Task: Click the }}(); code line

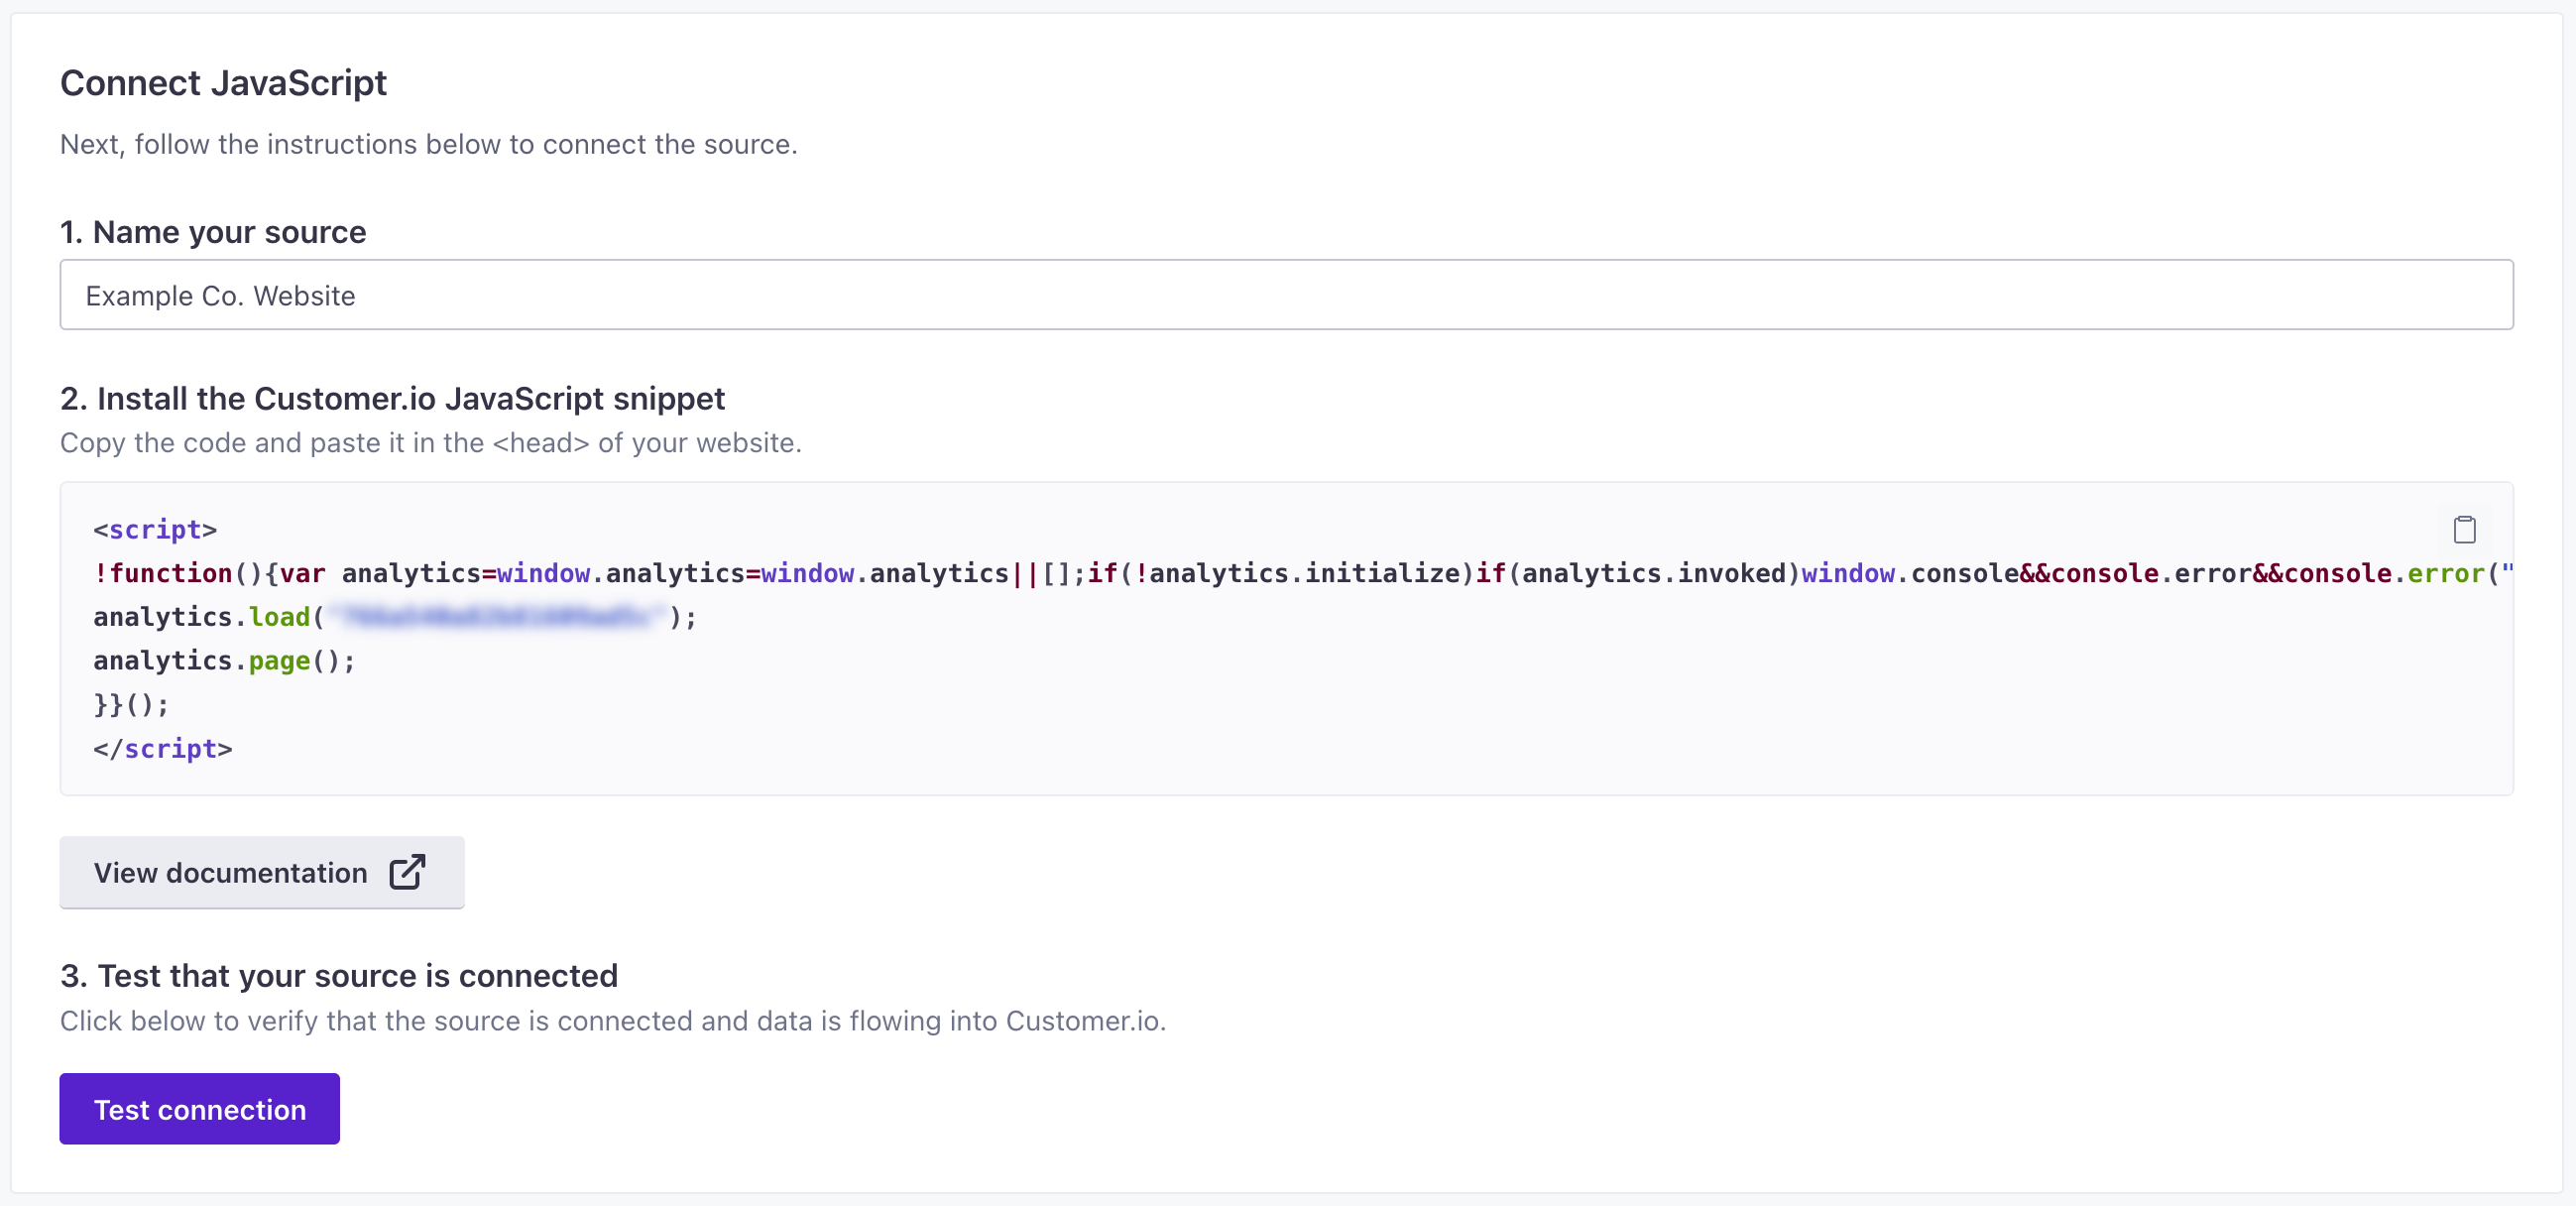Action: [x=131, y=705]
